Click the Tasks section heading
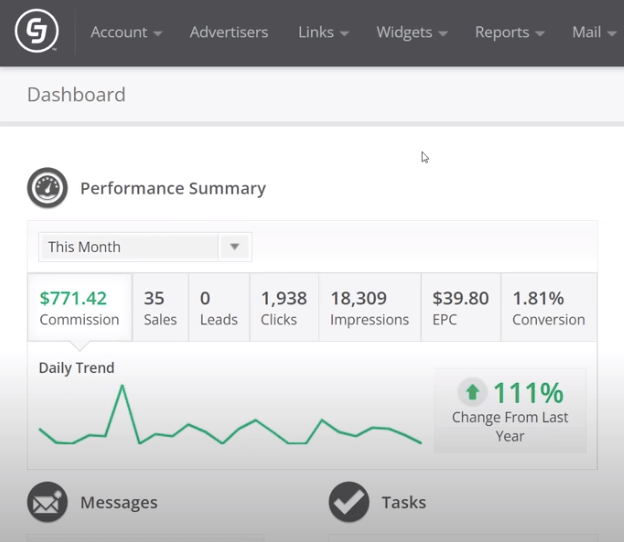 [x=404, y=503]
